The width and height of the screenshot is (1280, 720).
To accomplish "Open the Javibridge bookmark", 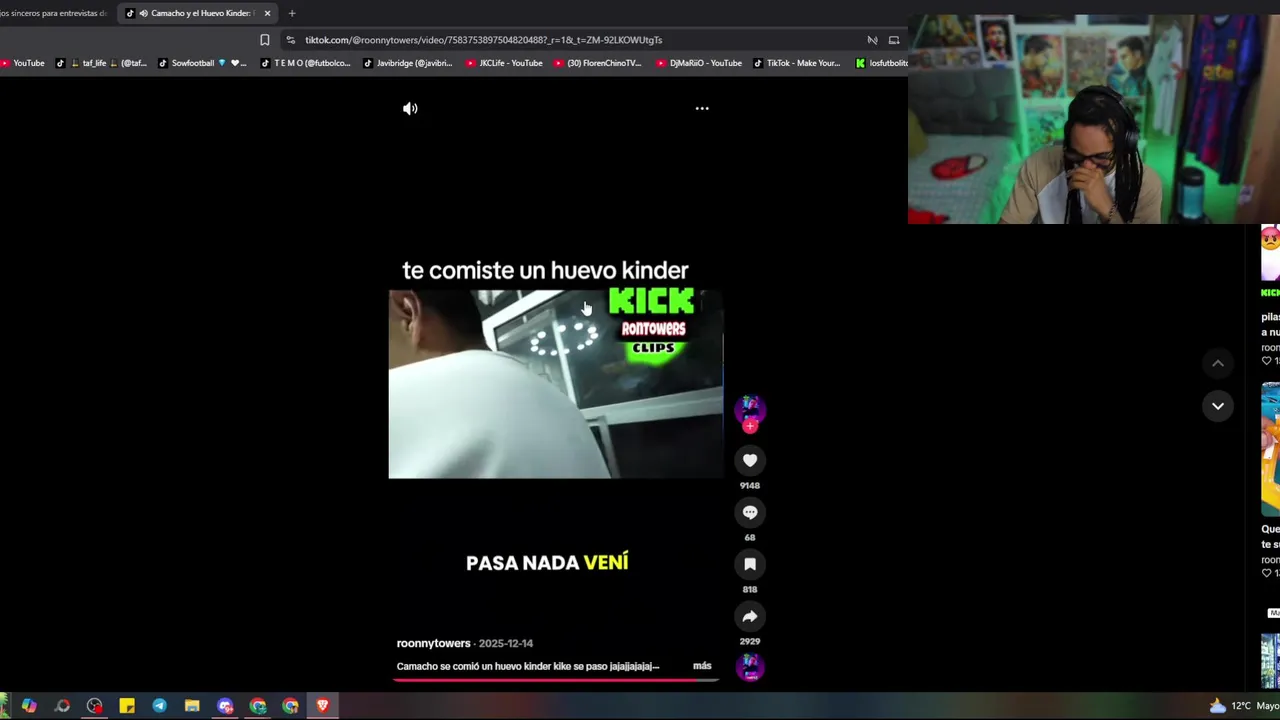I will [407, 63].
